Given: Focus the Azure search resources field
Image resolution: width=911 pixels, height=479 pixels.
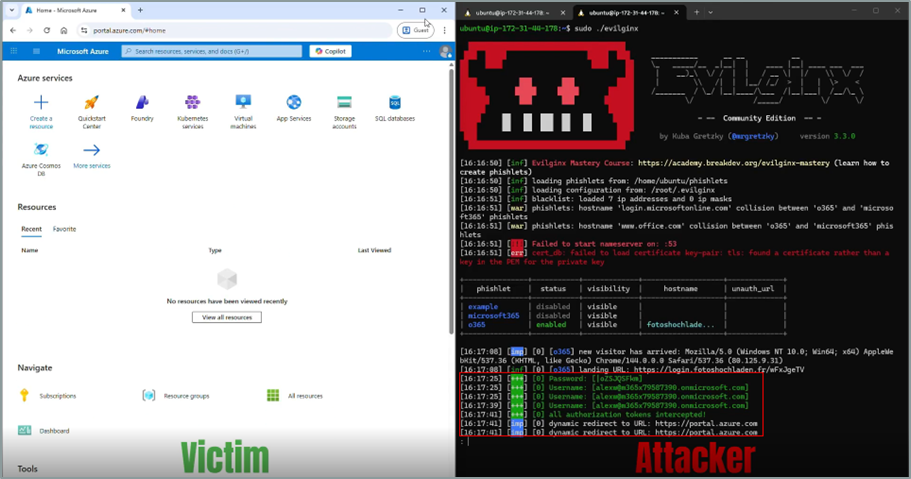Looking at the screenshot, I should 212,51.
